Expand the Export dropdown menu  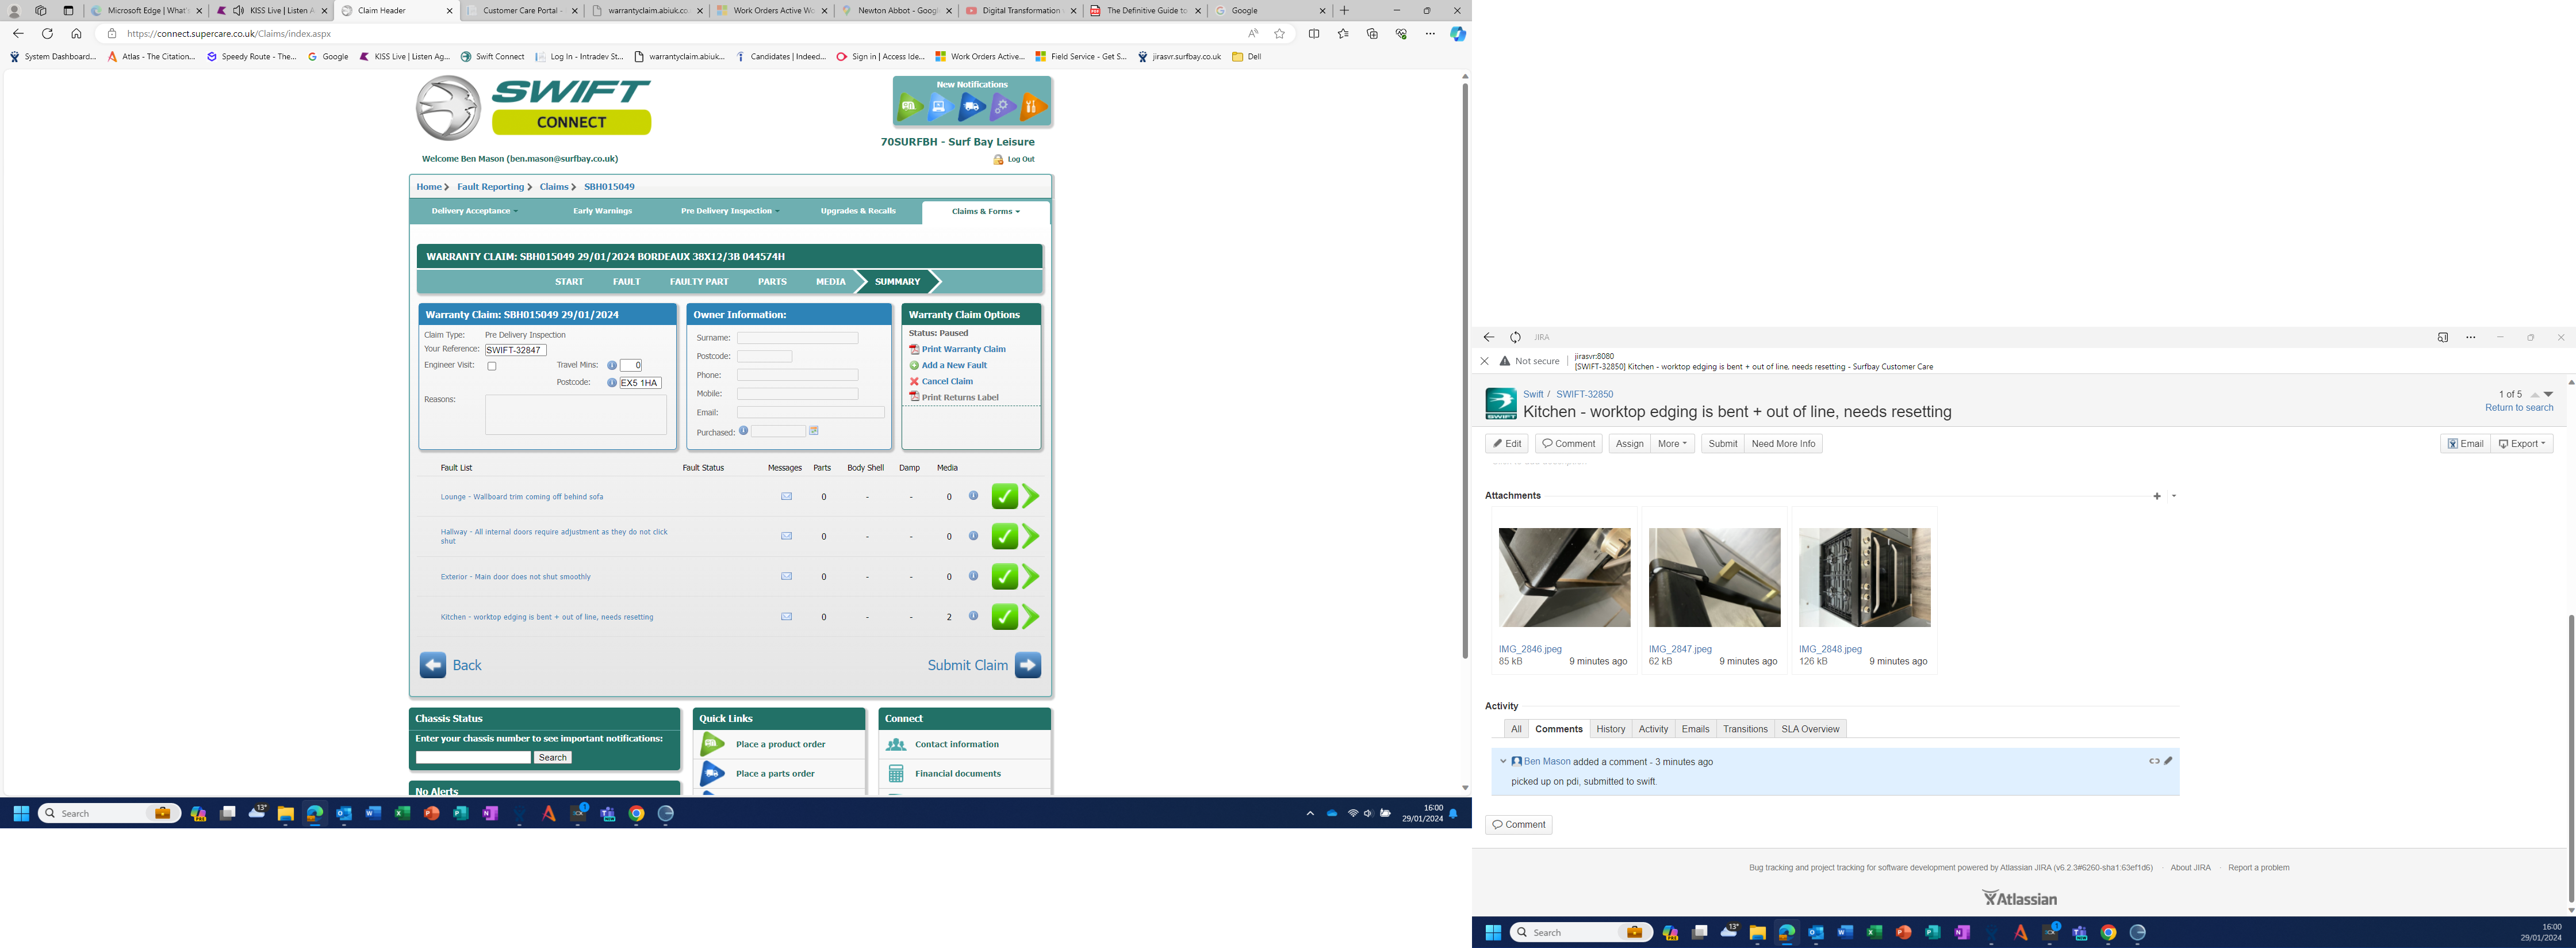(x=2521, y=444)
